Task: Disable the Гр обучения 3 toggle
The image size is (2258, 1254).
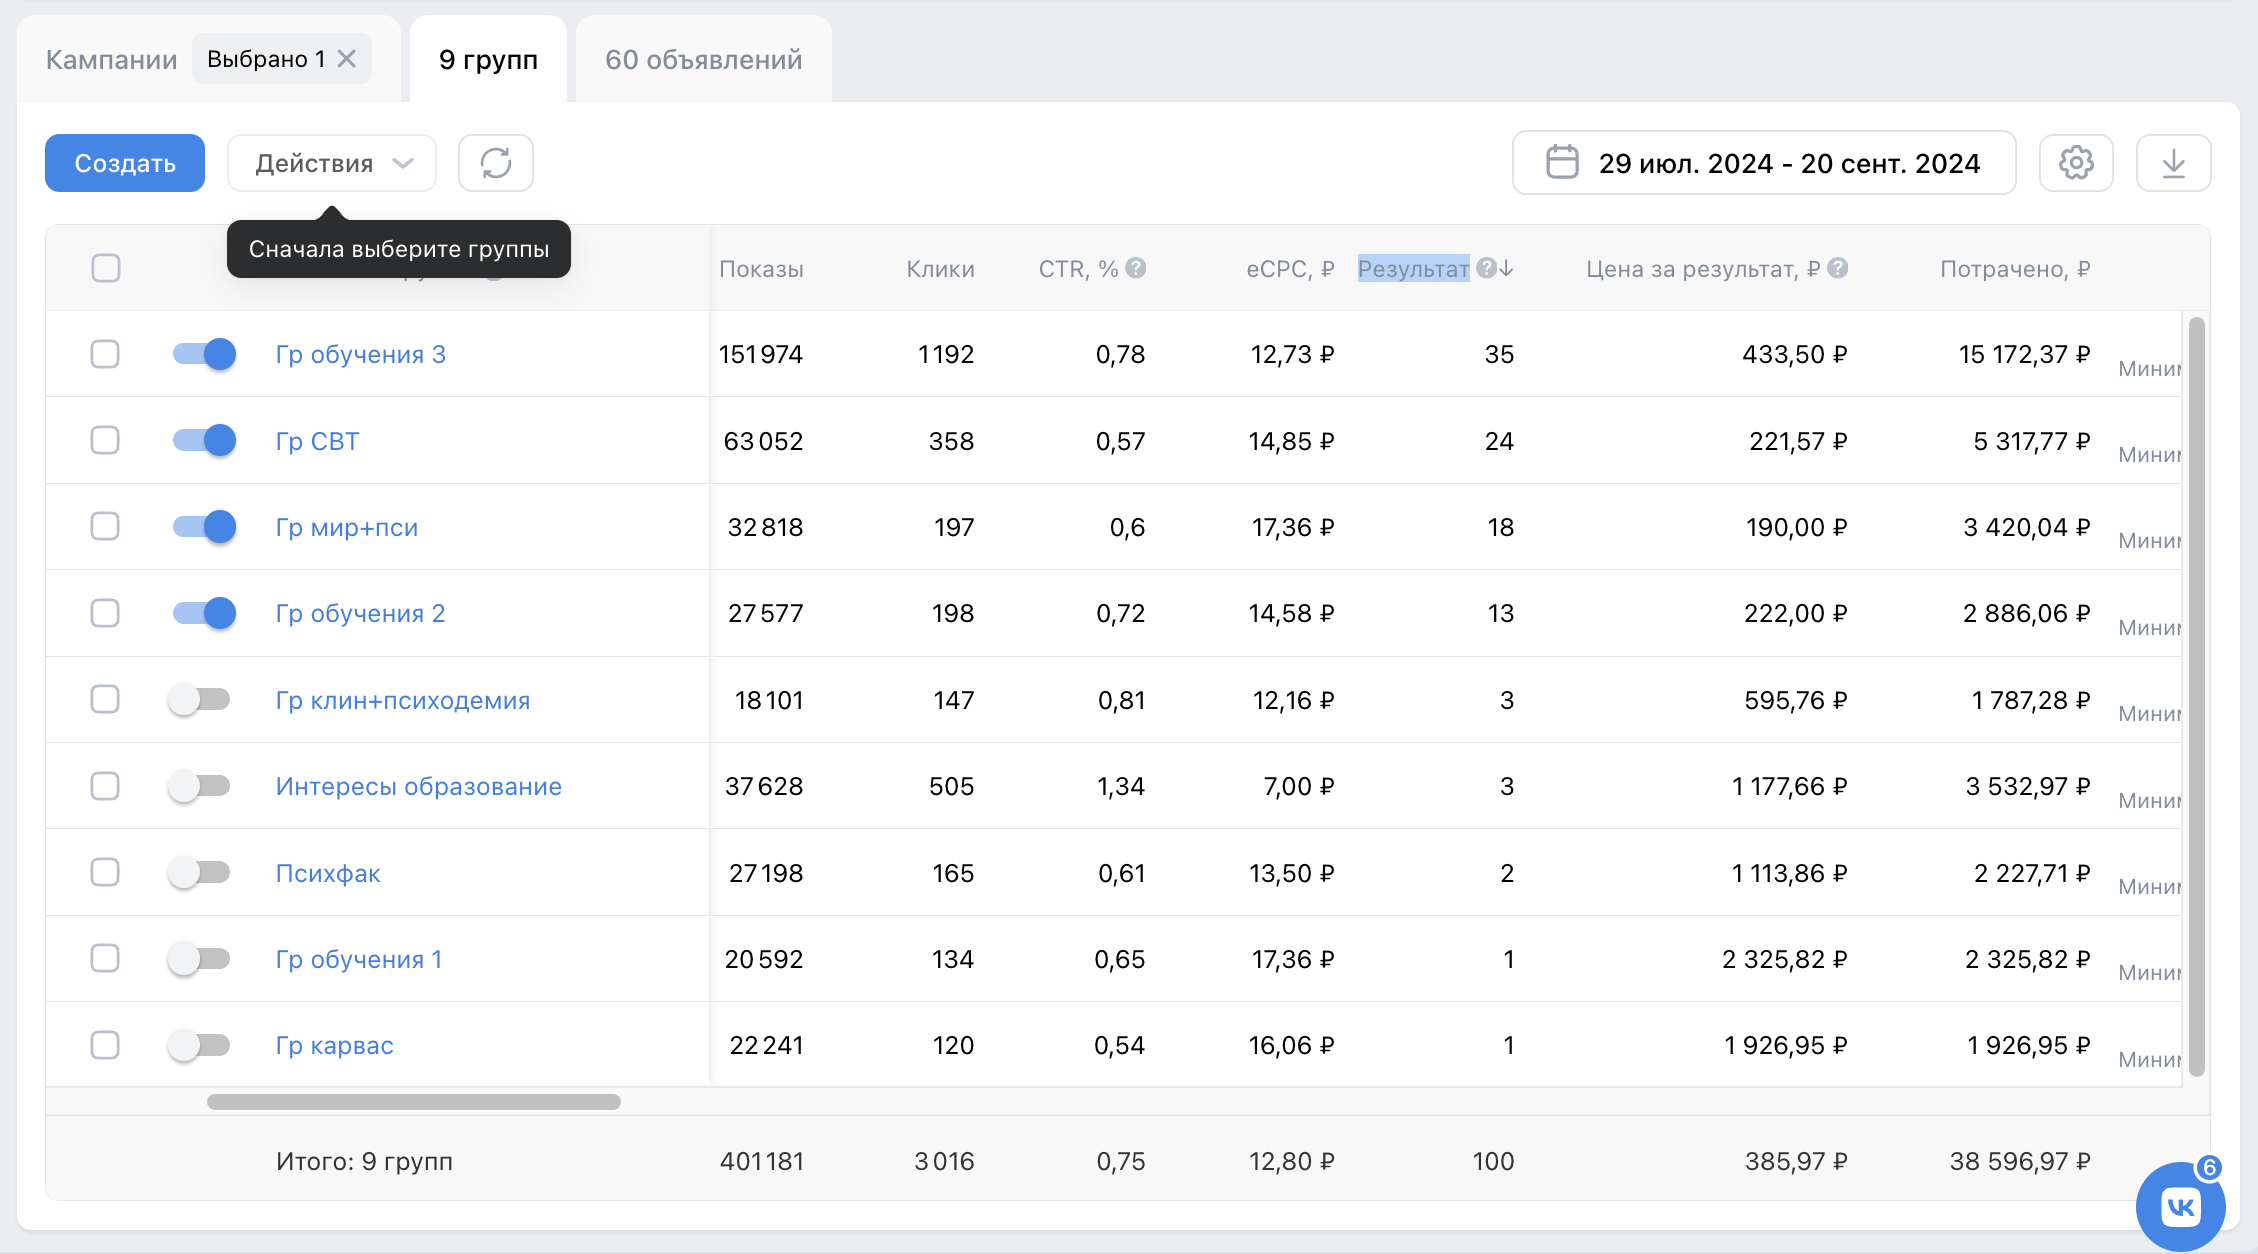Action: [205, 354]
